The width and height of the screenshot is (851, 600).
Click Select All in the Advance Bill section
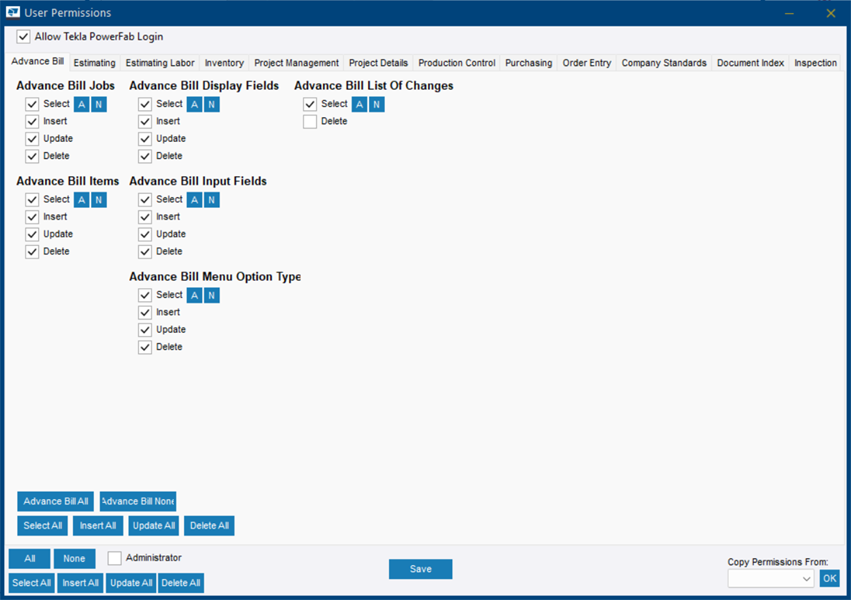[x=42, y=526]
